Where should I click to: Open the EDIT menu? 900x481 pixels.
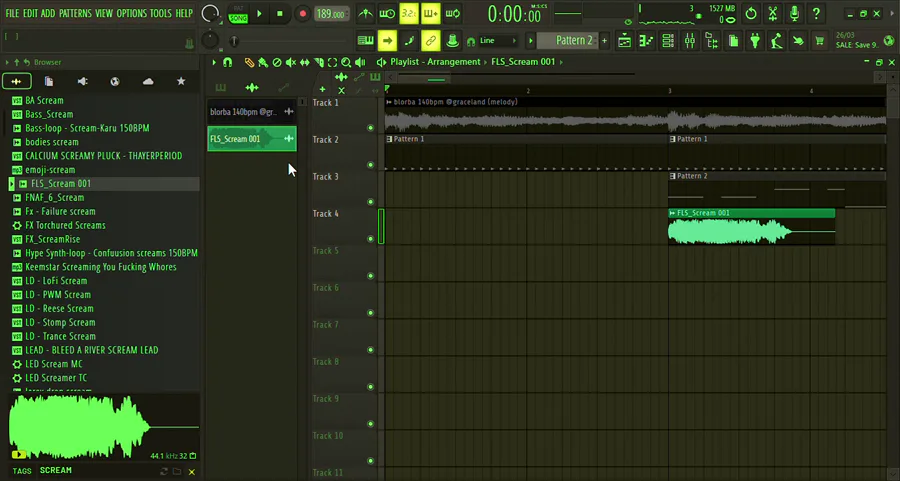(x=30, y=13)
